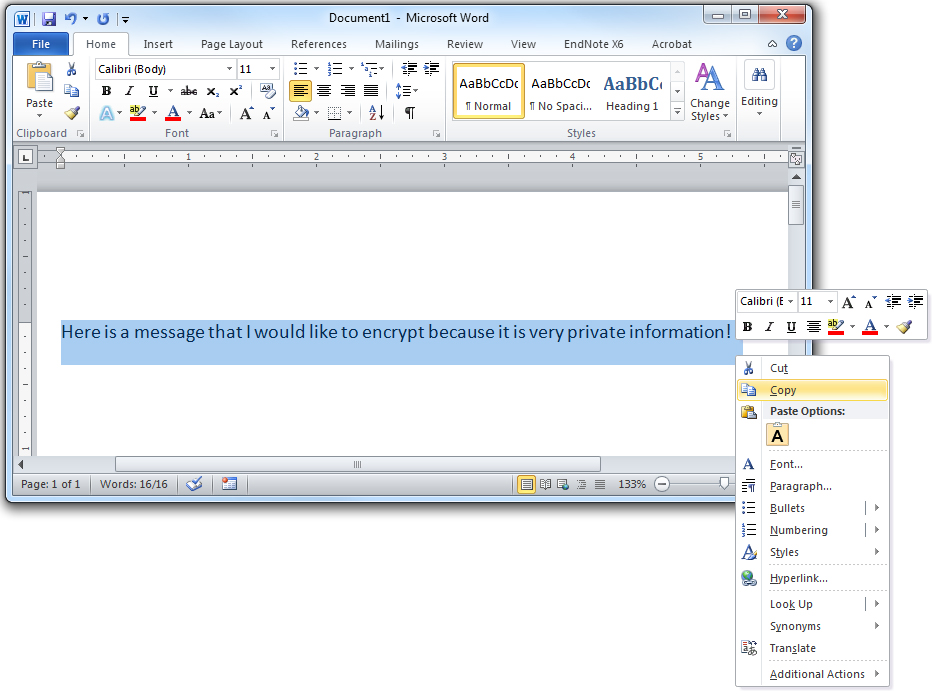Toggle Underline on the mini toolbar

pos(791,327)
